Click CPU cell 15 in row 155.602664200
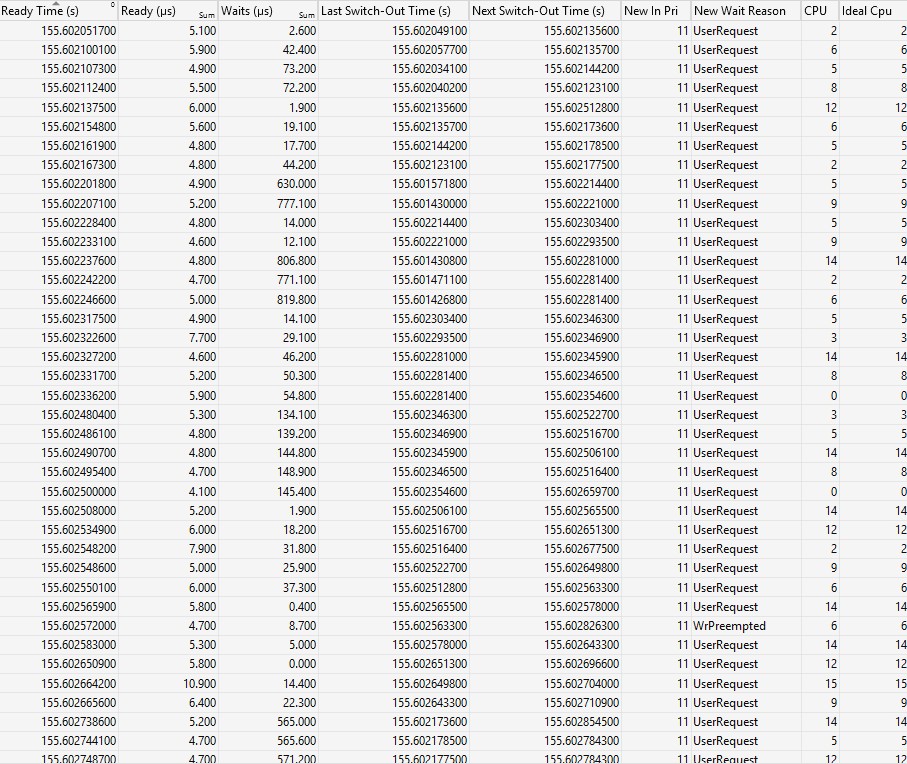907x764 pixels. tap(831, 684)
